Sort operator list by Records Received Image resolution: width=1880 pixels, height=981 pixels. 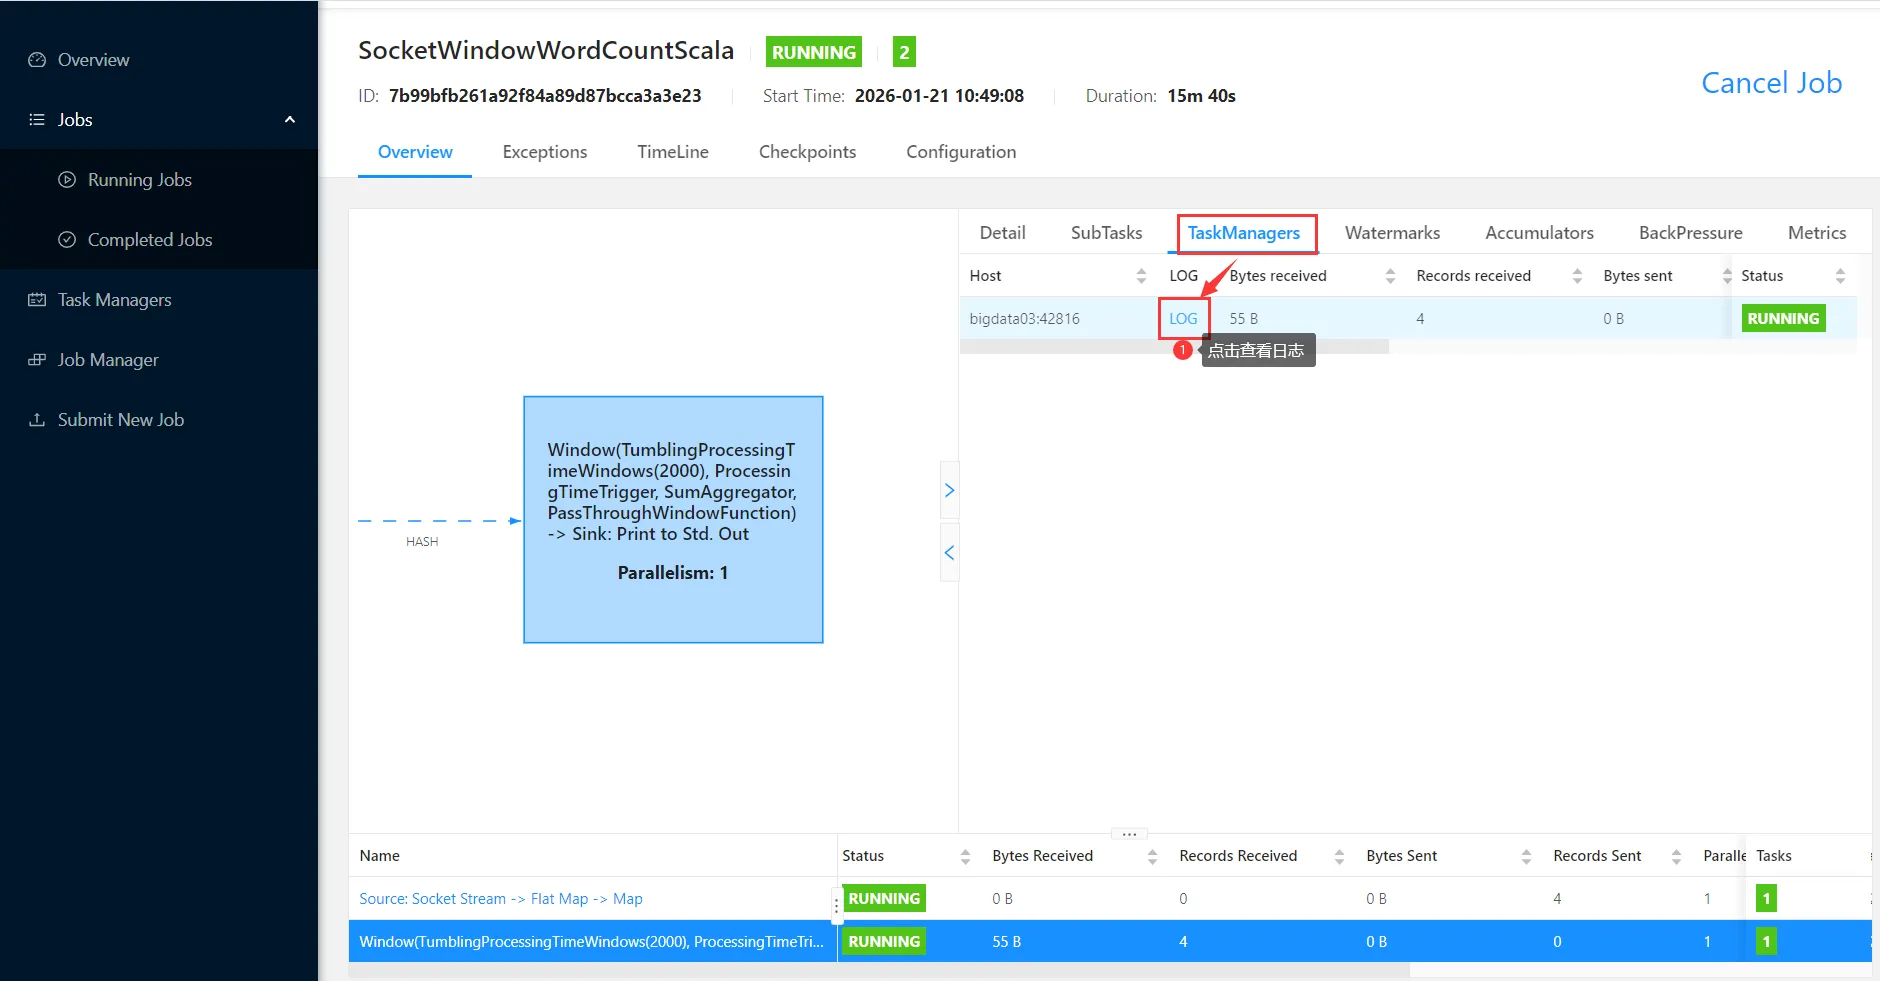tap(1339, 856)
